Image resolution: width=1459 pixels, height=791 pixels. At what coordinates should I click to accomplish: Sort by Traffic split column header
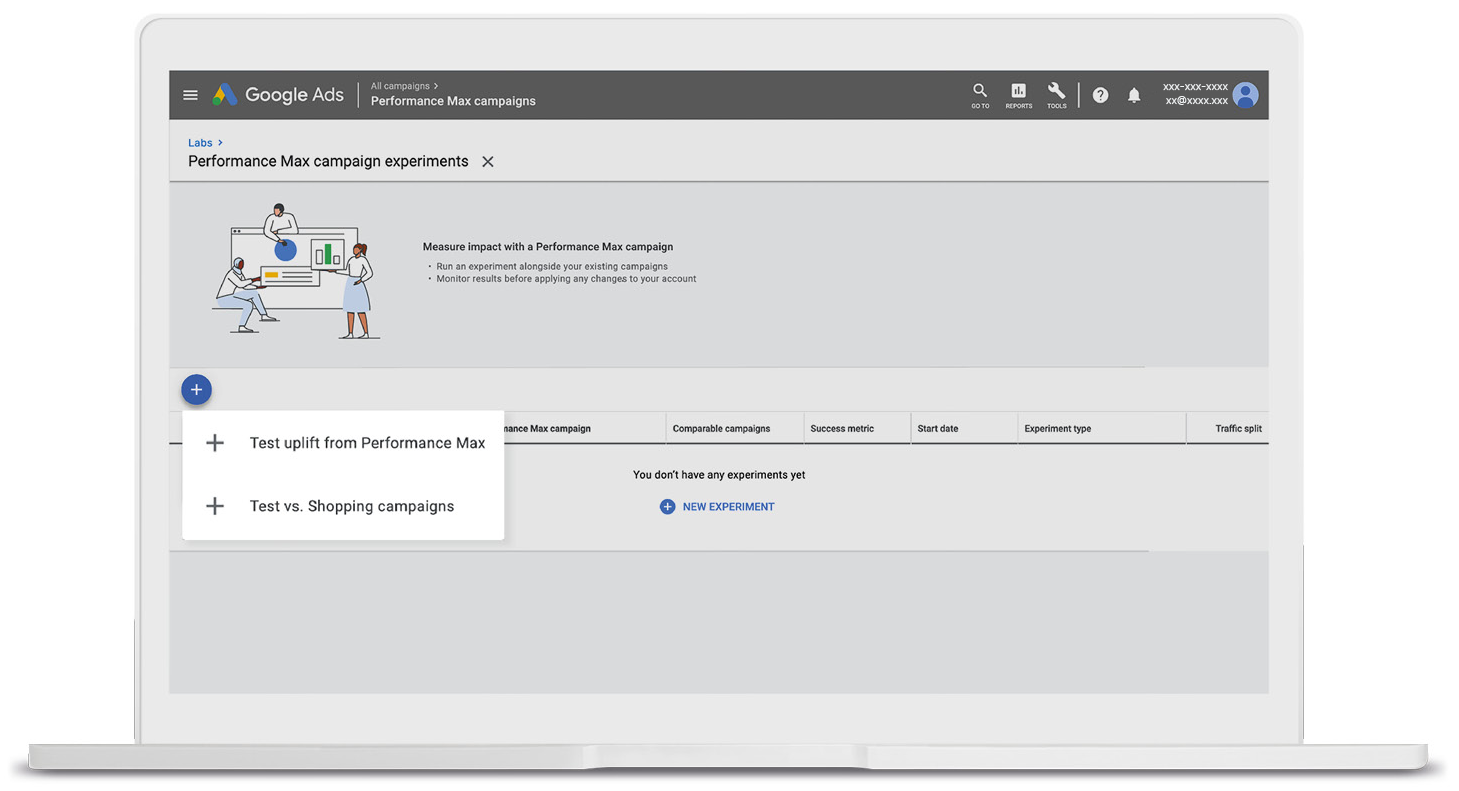(1238, 429)
